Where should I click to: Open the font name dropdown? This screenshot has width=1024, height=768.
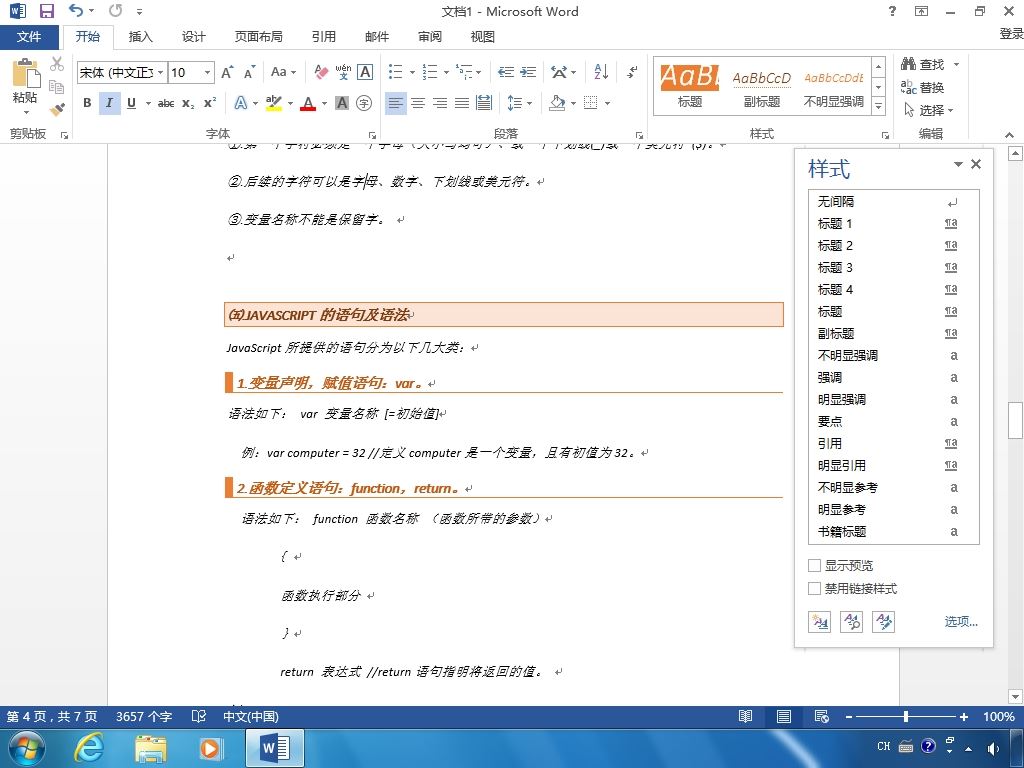click(x=161, y=72)
